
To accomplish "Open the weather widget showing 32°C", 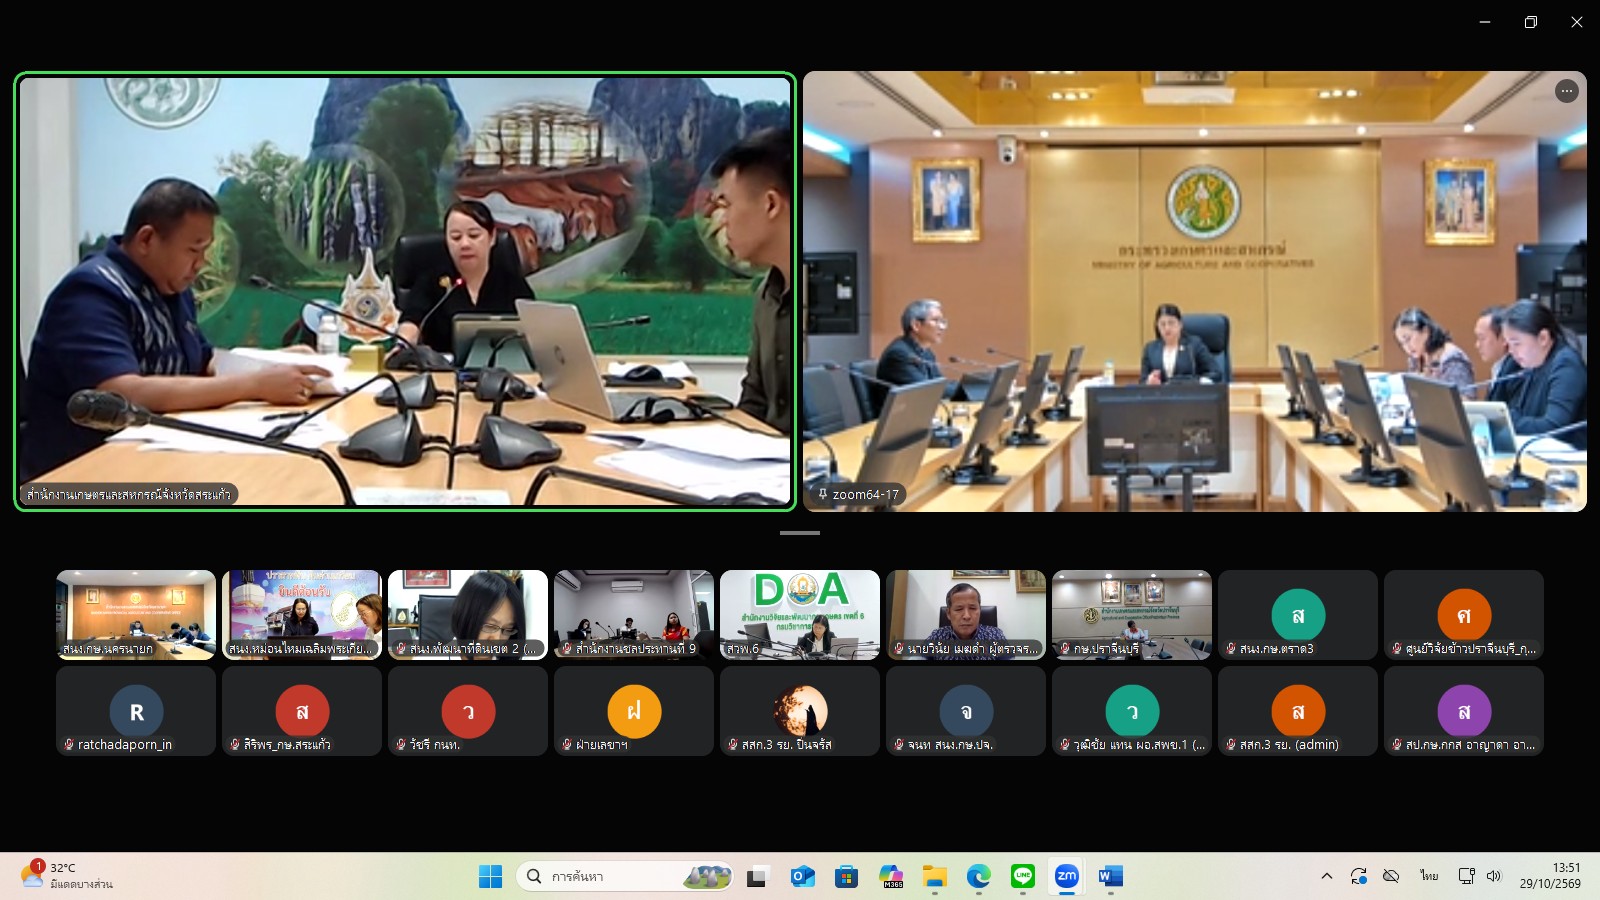I will (66, 876).
